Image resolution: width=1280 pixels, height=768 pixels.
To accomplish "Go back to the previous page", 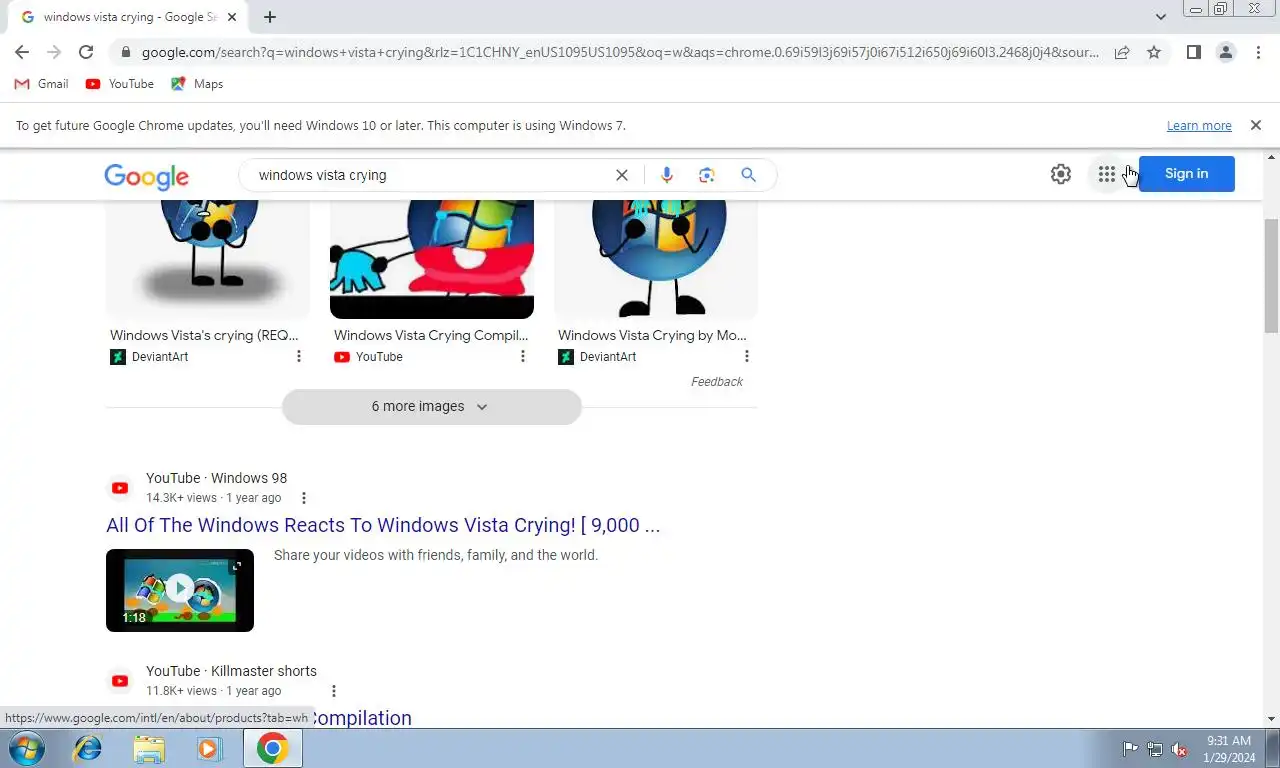I will pos(22,52).
